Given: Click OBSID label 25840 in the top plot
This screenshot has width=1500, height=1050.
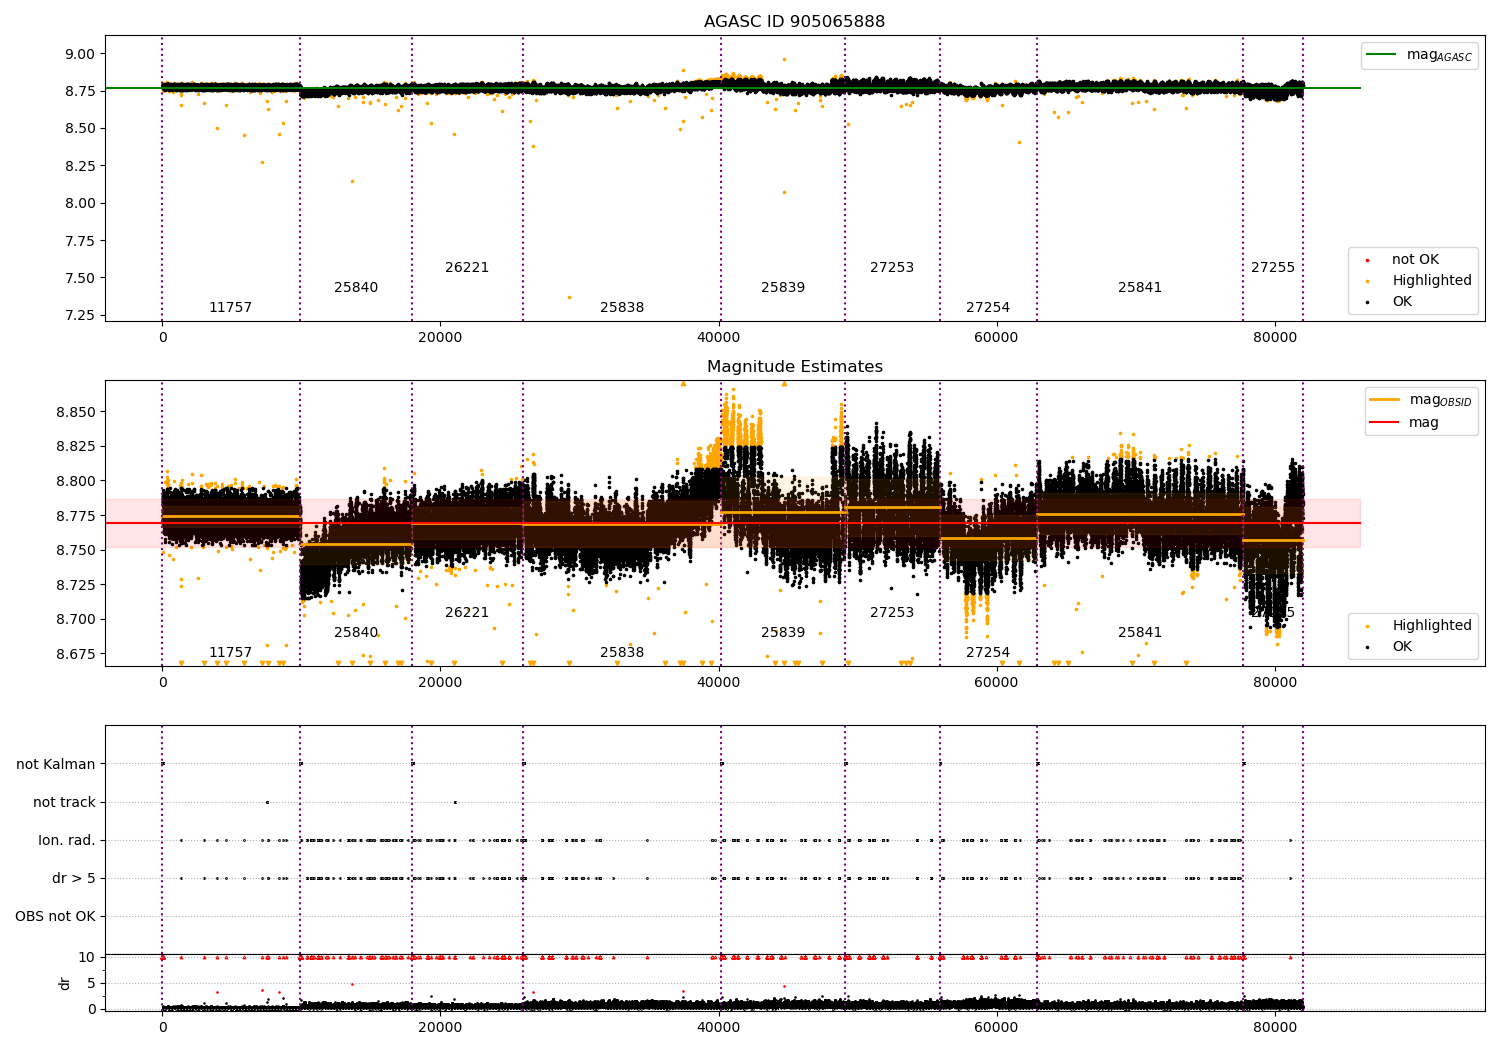Looking at the screenshot, I should [356, 288].
